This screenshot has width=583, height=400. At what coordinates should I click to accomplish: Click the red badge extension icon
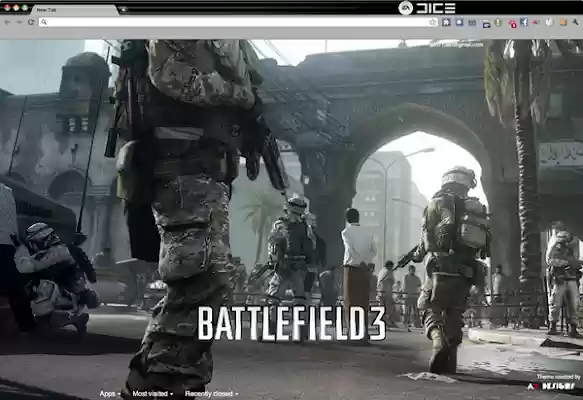click(512, 23)
